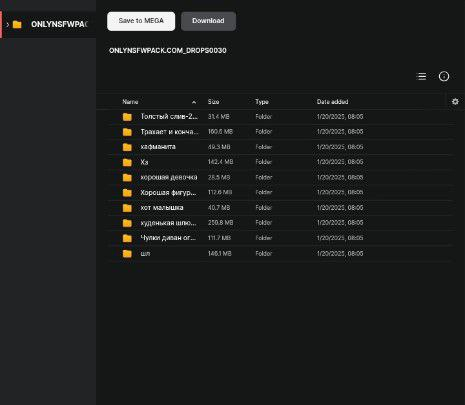Image resolution: width=465 pixels, height=405 pixels.
Task: Click the folder icon beside the 142.4 MB entry
Action: (x=127, y=162)
